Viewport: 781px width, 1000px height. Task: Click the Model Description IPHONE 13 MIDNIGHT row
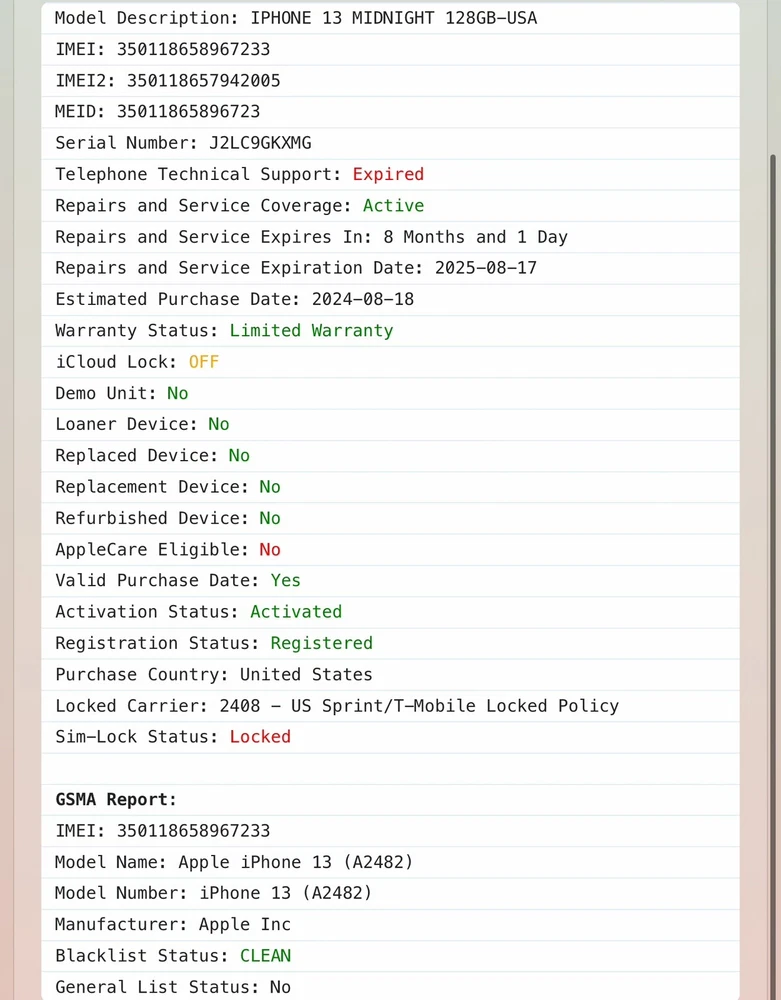[295, 18]
